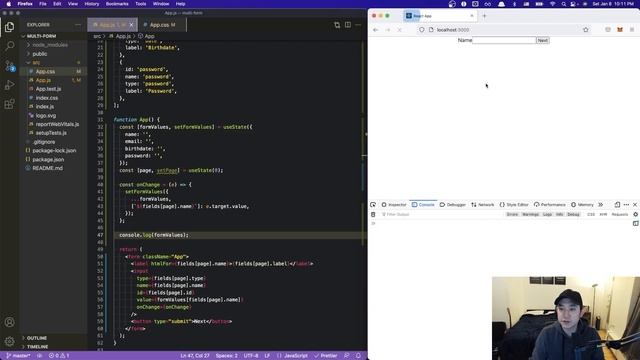Bookmark this page with star icon
Screen dimensions: 640x360
(x=586, y=30)
